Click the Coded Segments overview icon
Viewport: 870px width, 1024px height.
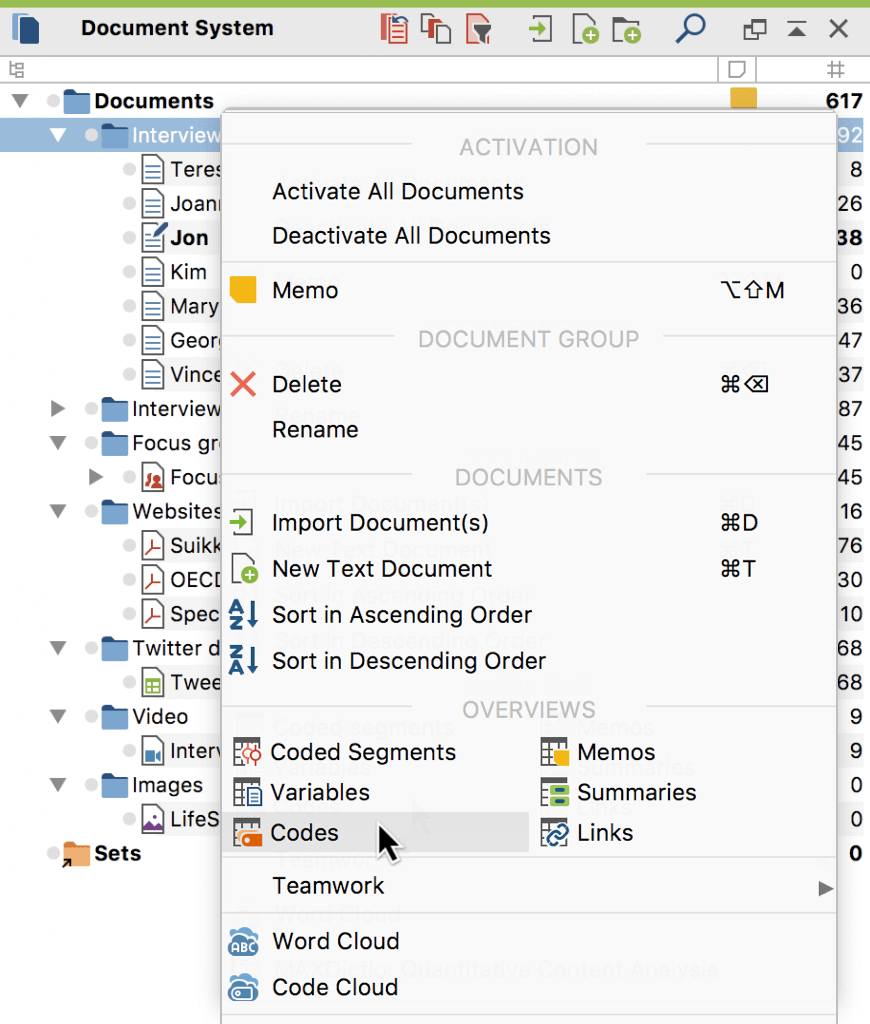coord(247,752)
